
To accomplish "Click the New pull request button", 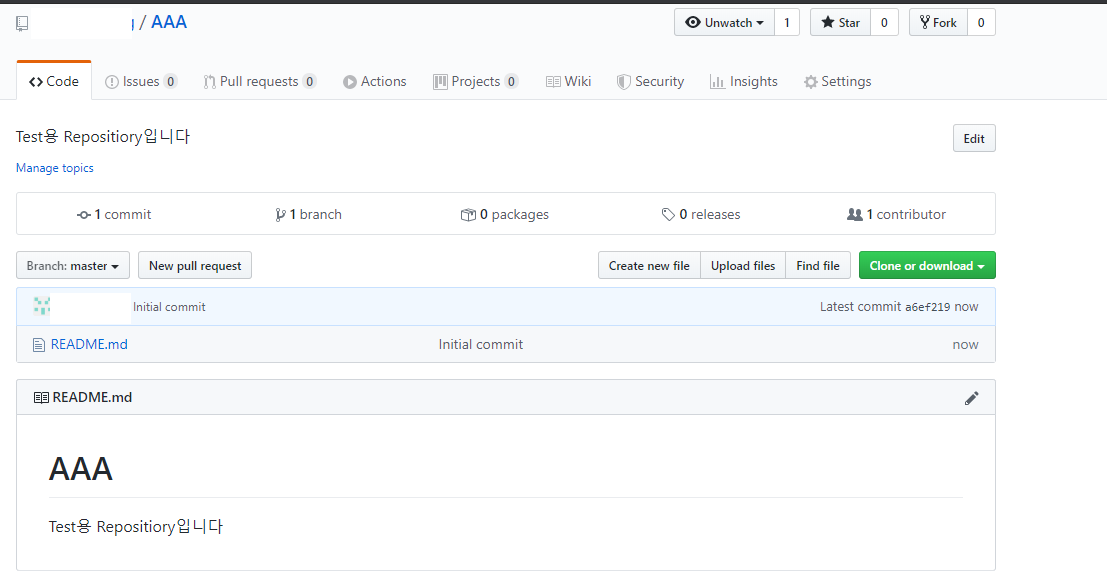I will pyautogui.click(x=195, y=266).
